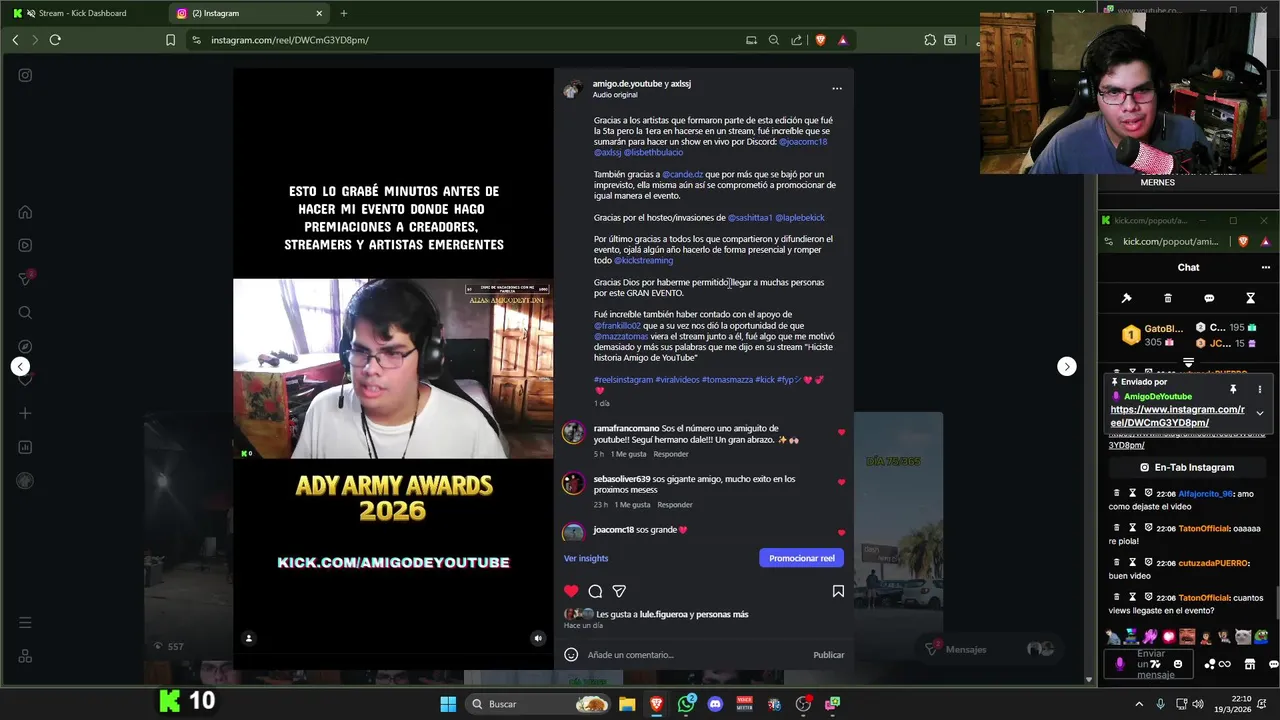Open Ver insights link
The height and width of the screenshot is (720, 1280).
coord(586,558)
